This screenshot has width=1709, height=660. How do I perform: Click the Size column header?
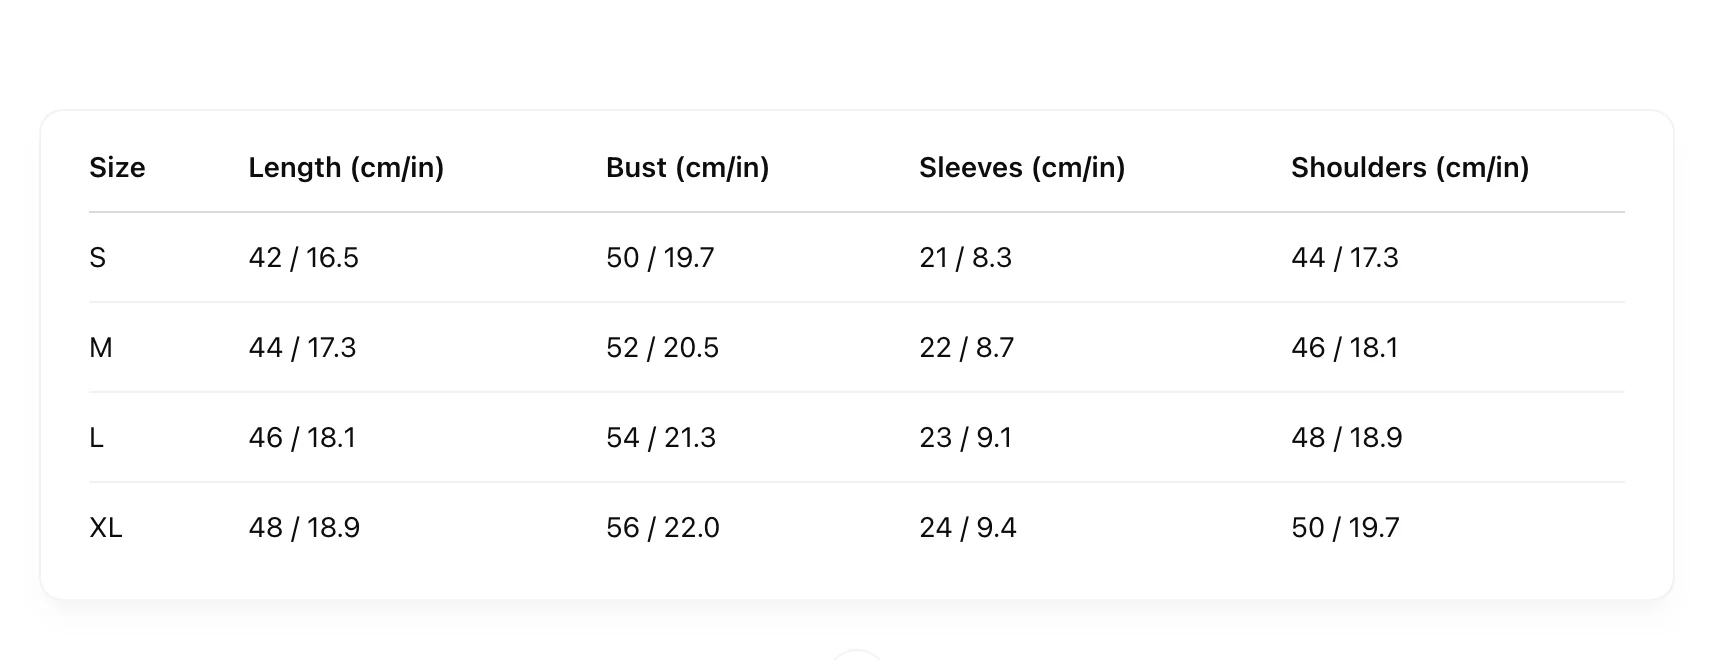point(117,168)
